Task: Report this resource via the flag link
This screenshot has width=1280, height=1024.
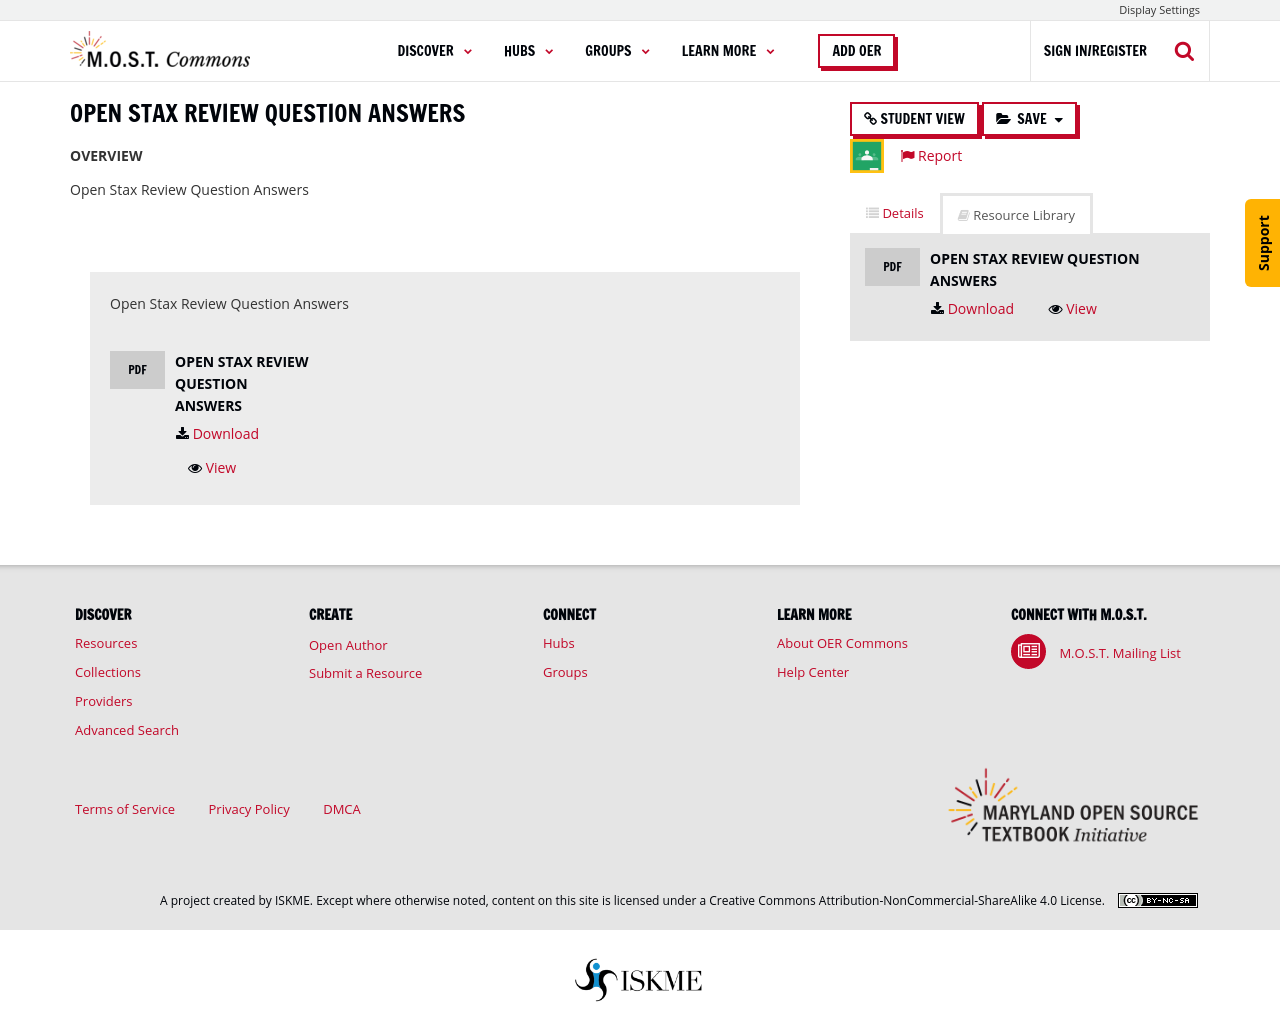Action: pyautogui.click(x=931, y=156)
